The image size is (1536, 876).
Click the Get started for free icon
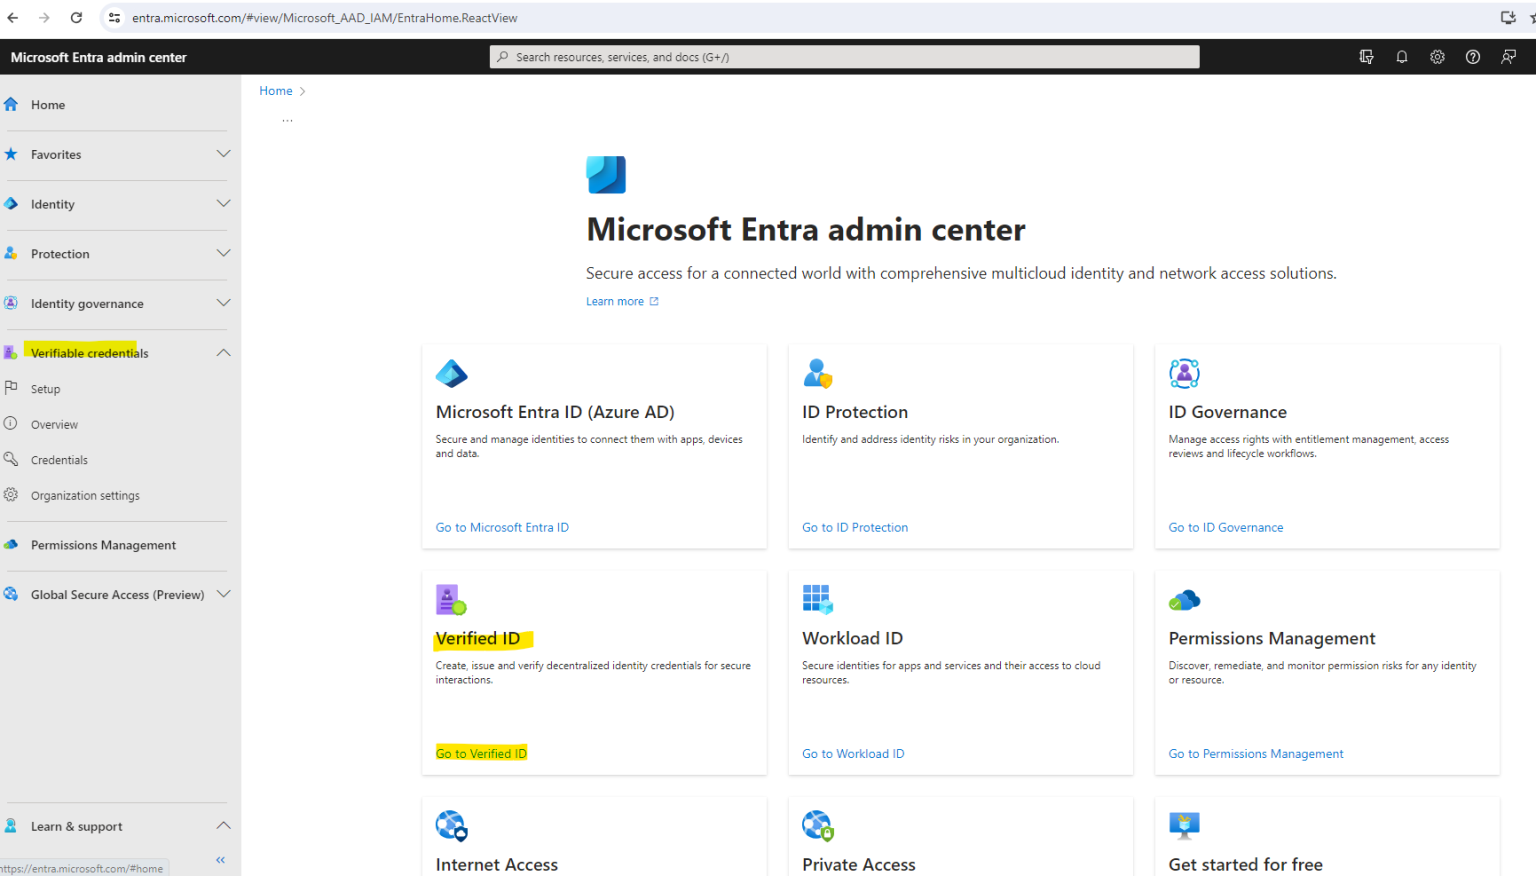[x=1184, y=826]
